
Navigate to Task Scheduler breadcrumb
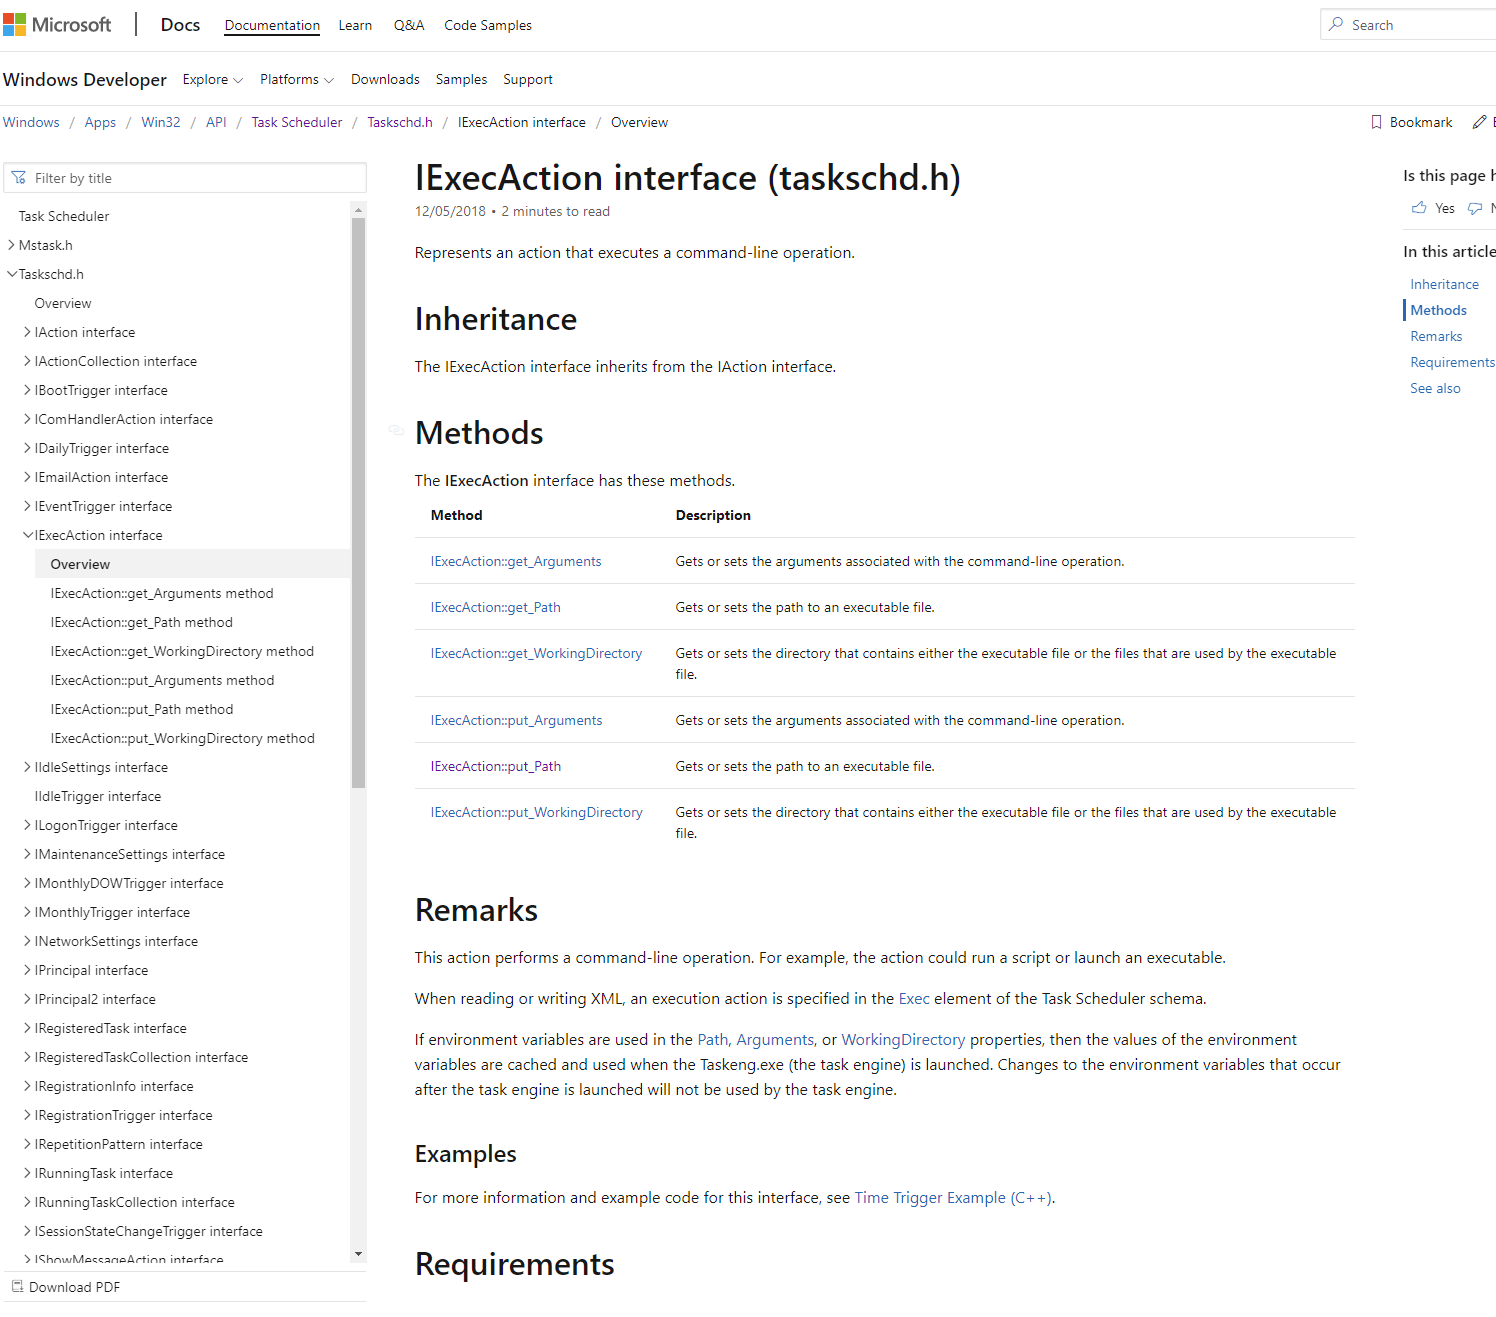(297, 122)
